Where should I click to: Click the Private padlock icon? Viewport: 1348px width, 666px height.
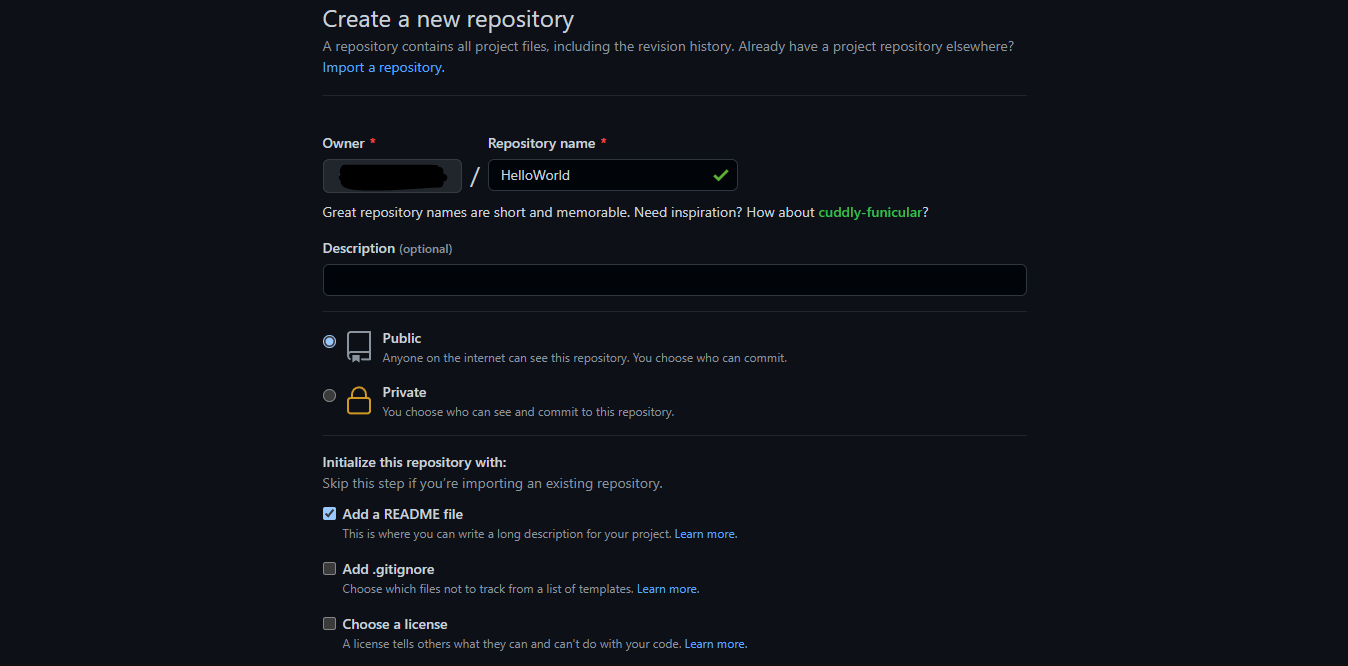click(359, 400)
